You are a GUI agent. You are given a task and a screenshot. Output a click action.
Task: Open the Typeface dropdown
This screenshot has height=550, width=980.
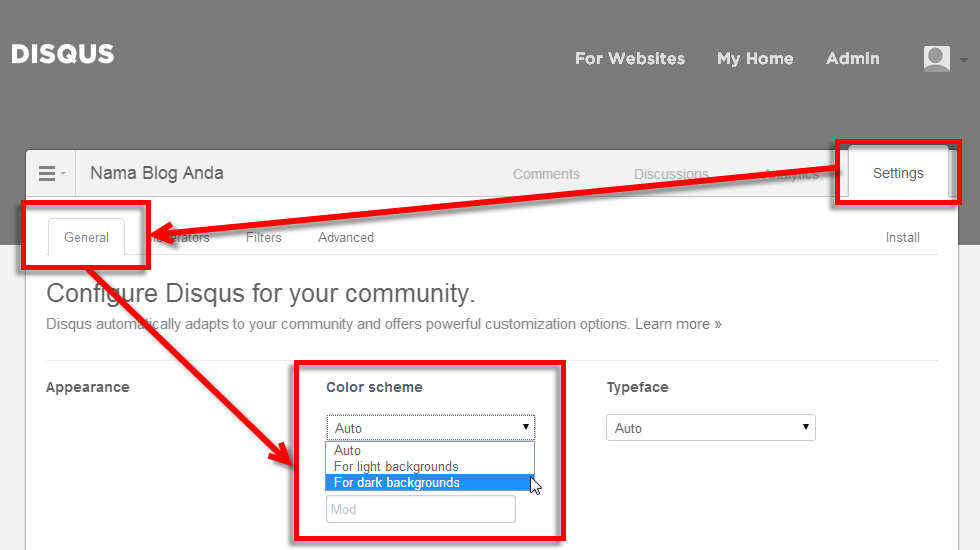point(711,428)
